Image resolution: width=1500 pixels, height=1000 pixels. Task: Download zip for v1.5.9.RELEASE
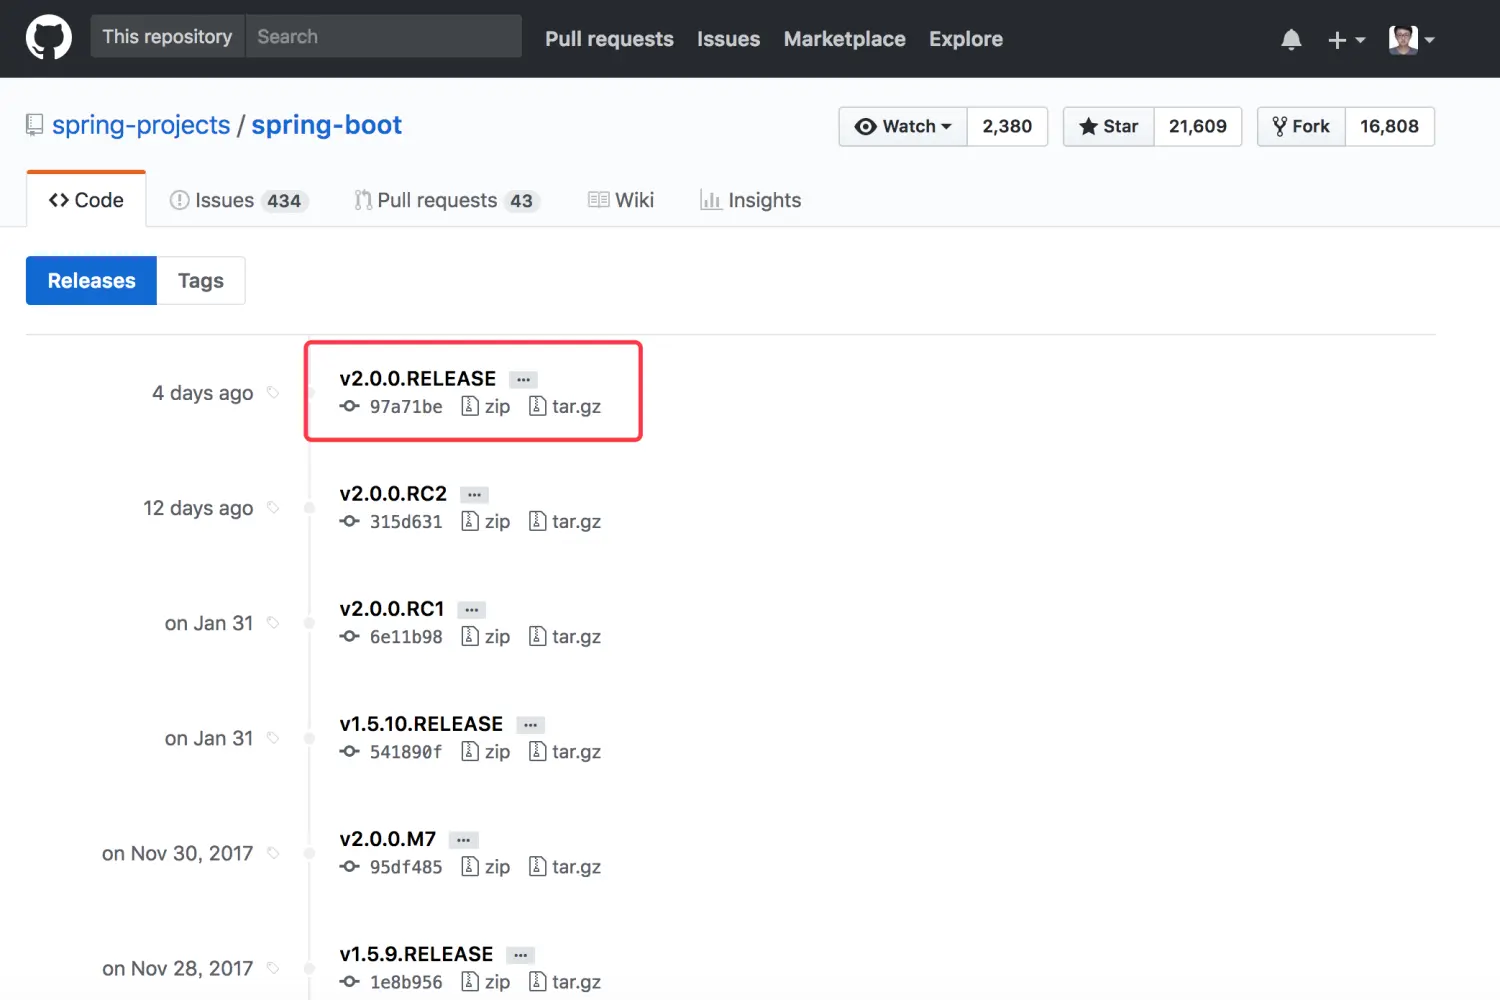pyautogui.click(x=486, y=981)
